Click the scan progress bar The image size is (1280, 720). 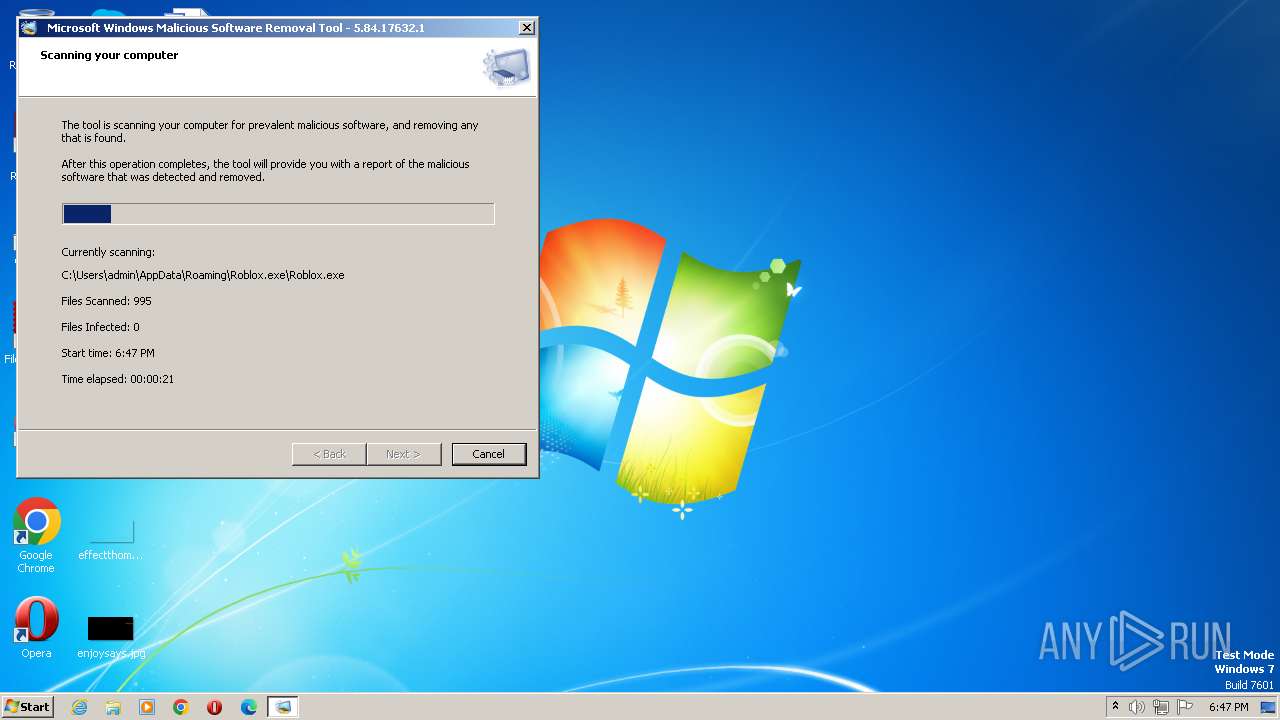(278, 214)
